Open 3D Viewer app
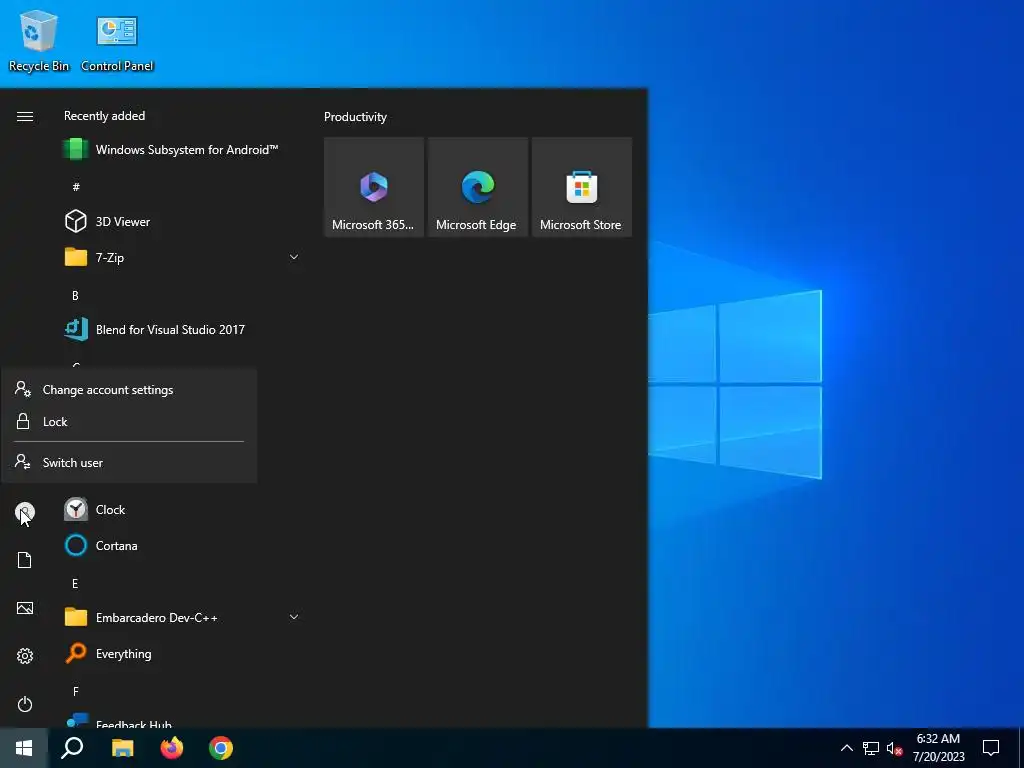1024x768 pixels. (181, 221)
